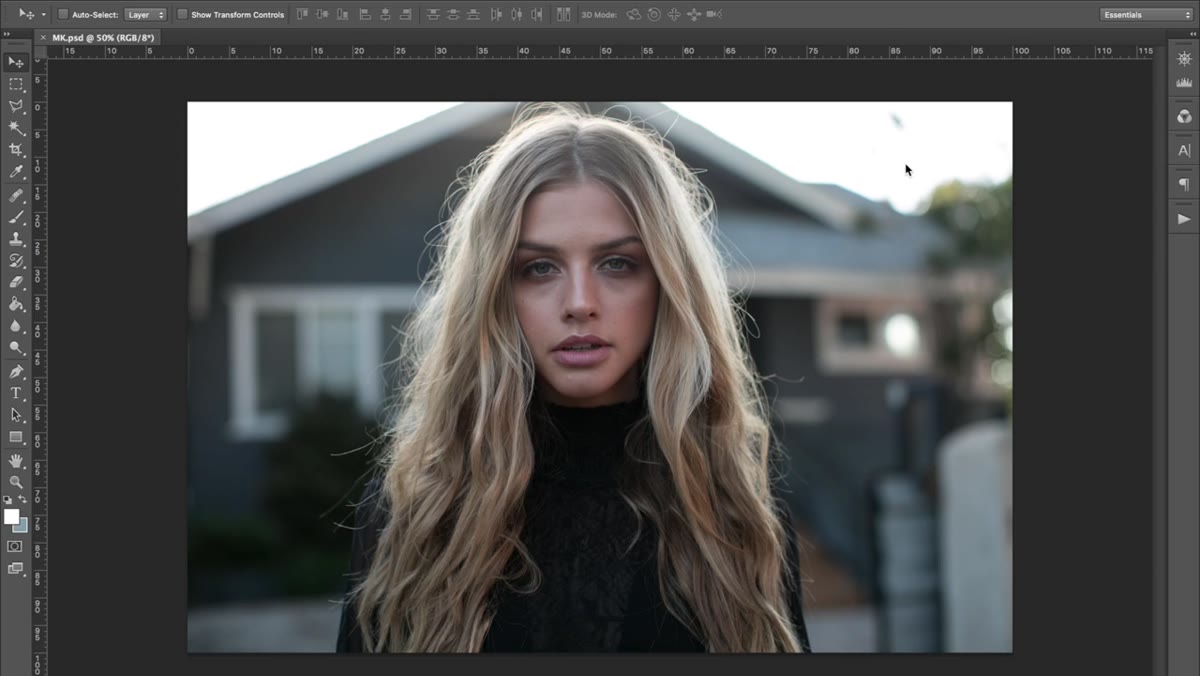The height and width of the screenshot is (676, 1200).
Task: Enable Show Transform Controls checkbox
Action: tap(182, 15)
